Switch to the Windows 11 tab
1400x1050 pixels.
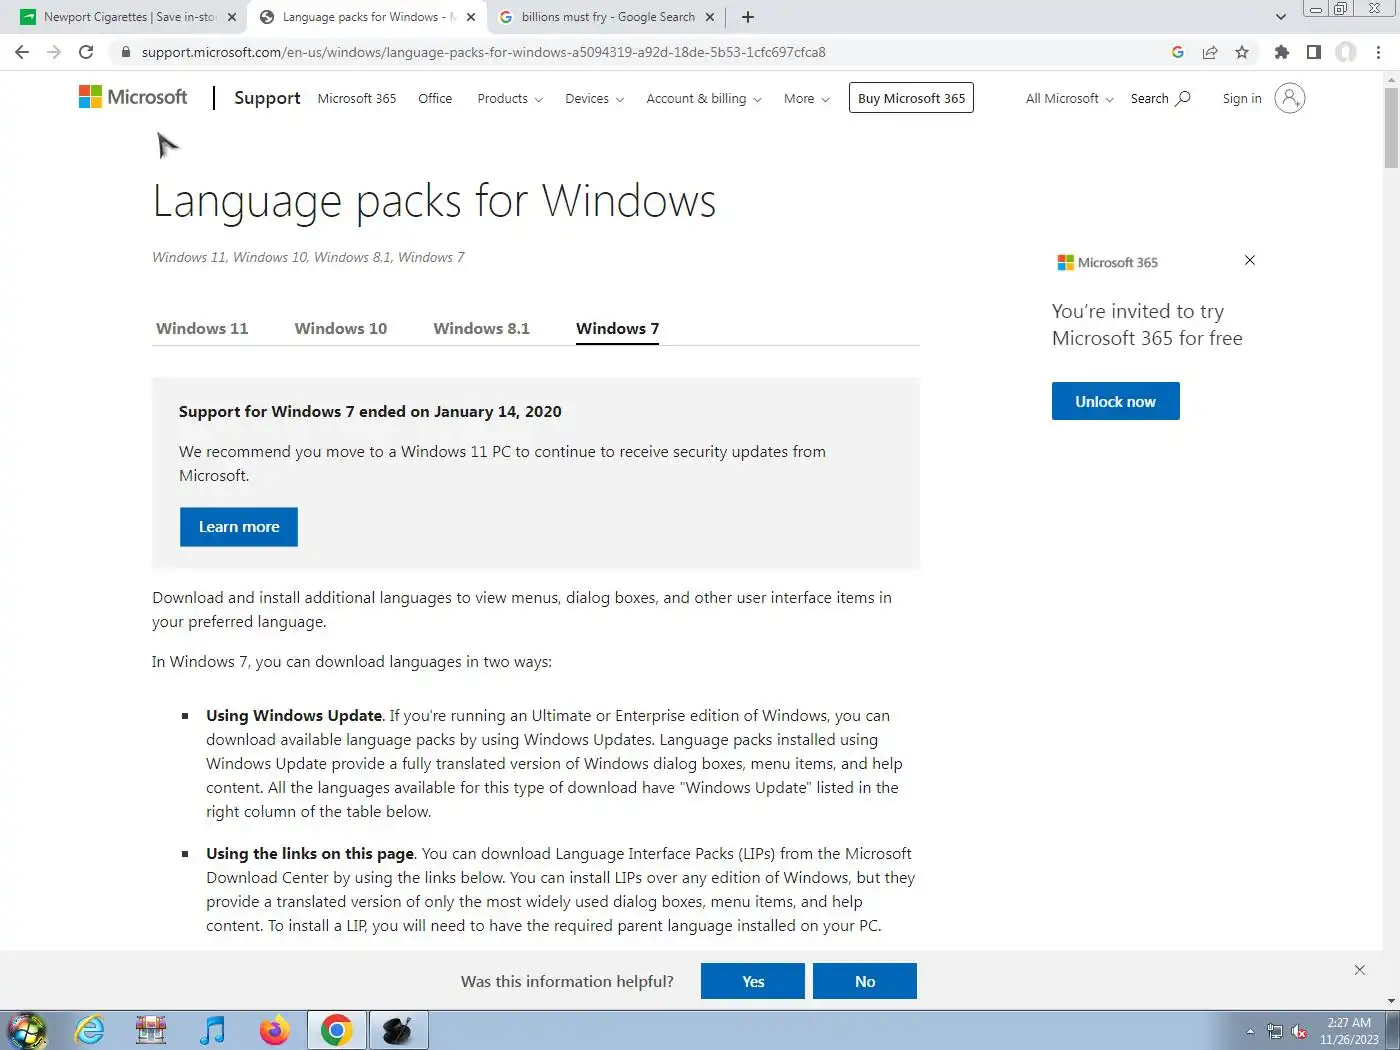pos(202,328)
